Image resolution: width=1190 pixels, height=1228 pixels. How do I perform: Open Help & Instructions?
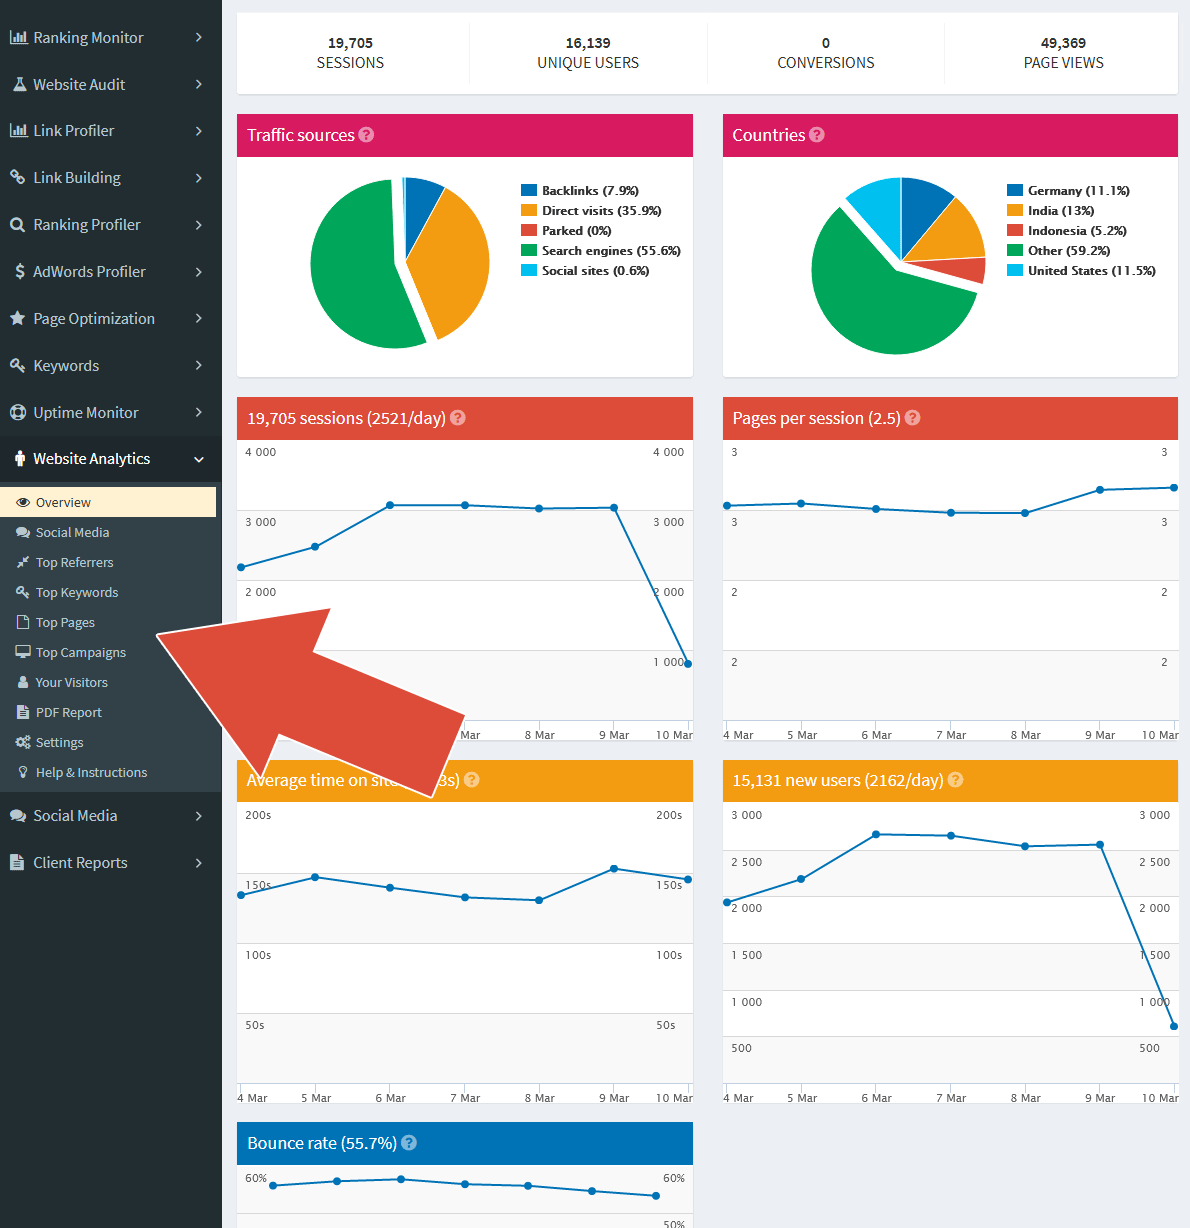tap(91, 772)
